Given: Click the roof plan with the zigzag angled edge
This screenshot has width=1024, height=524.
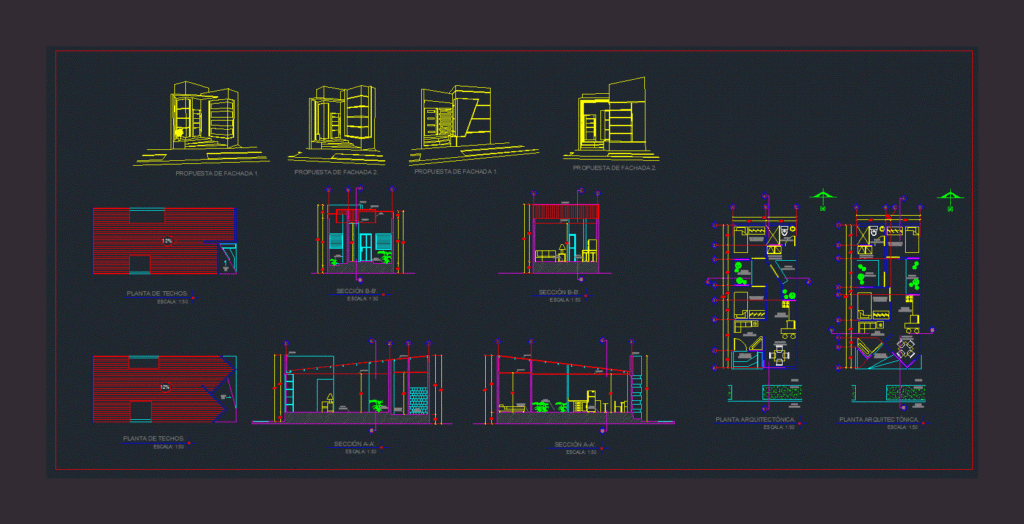Looking at the screenshot, I should 165,389.
